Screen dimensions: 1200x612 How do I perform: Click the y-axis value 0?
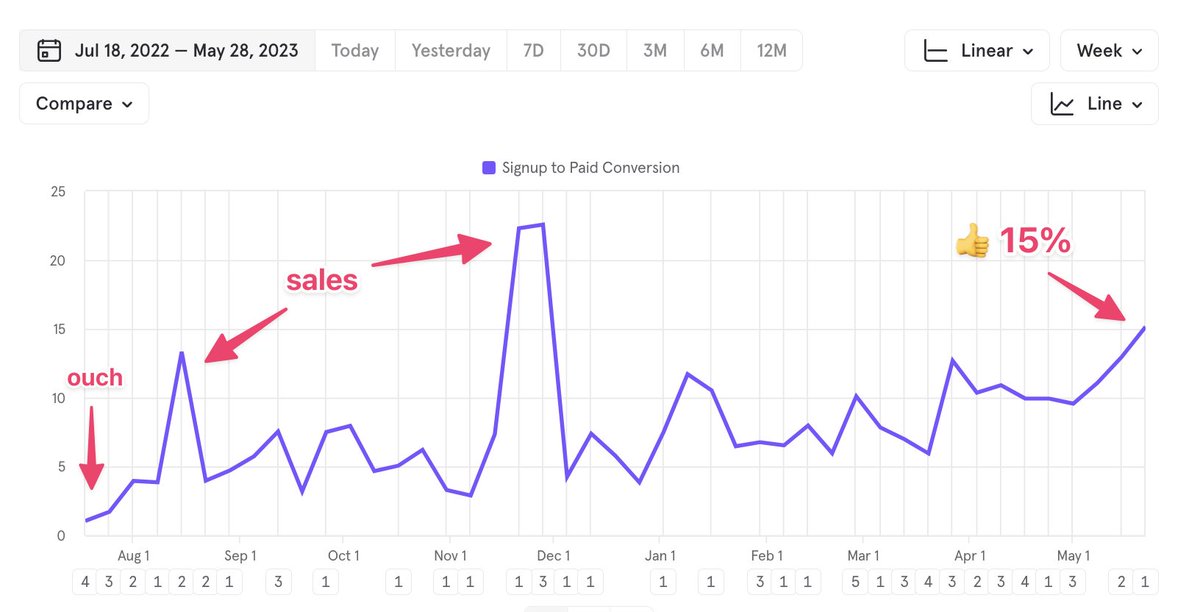click(61, 535)
